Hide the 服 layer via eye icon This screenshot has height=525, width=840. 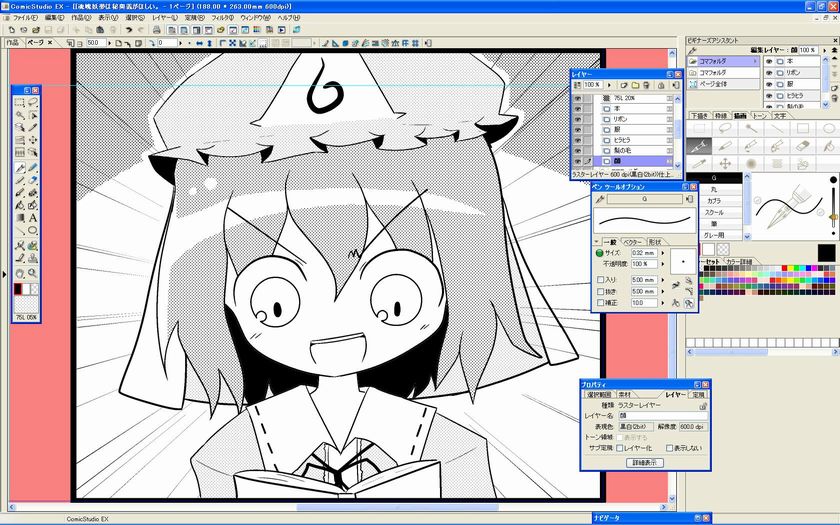point(578,130)
